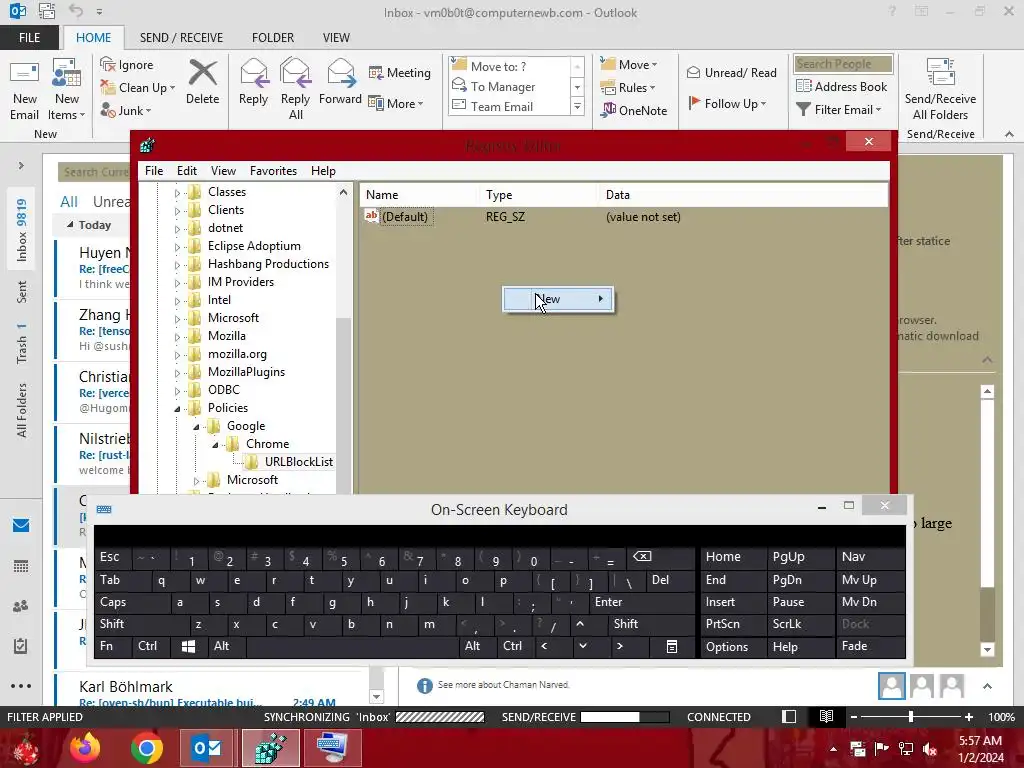Click the zoom in plus button

969,716
